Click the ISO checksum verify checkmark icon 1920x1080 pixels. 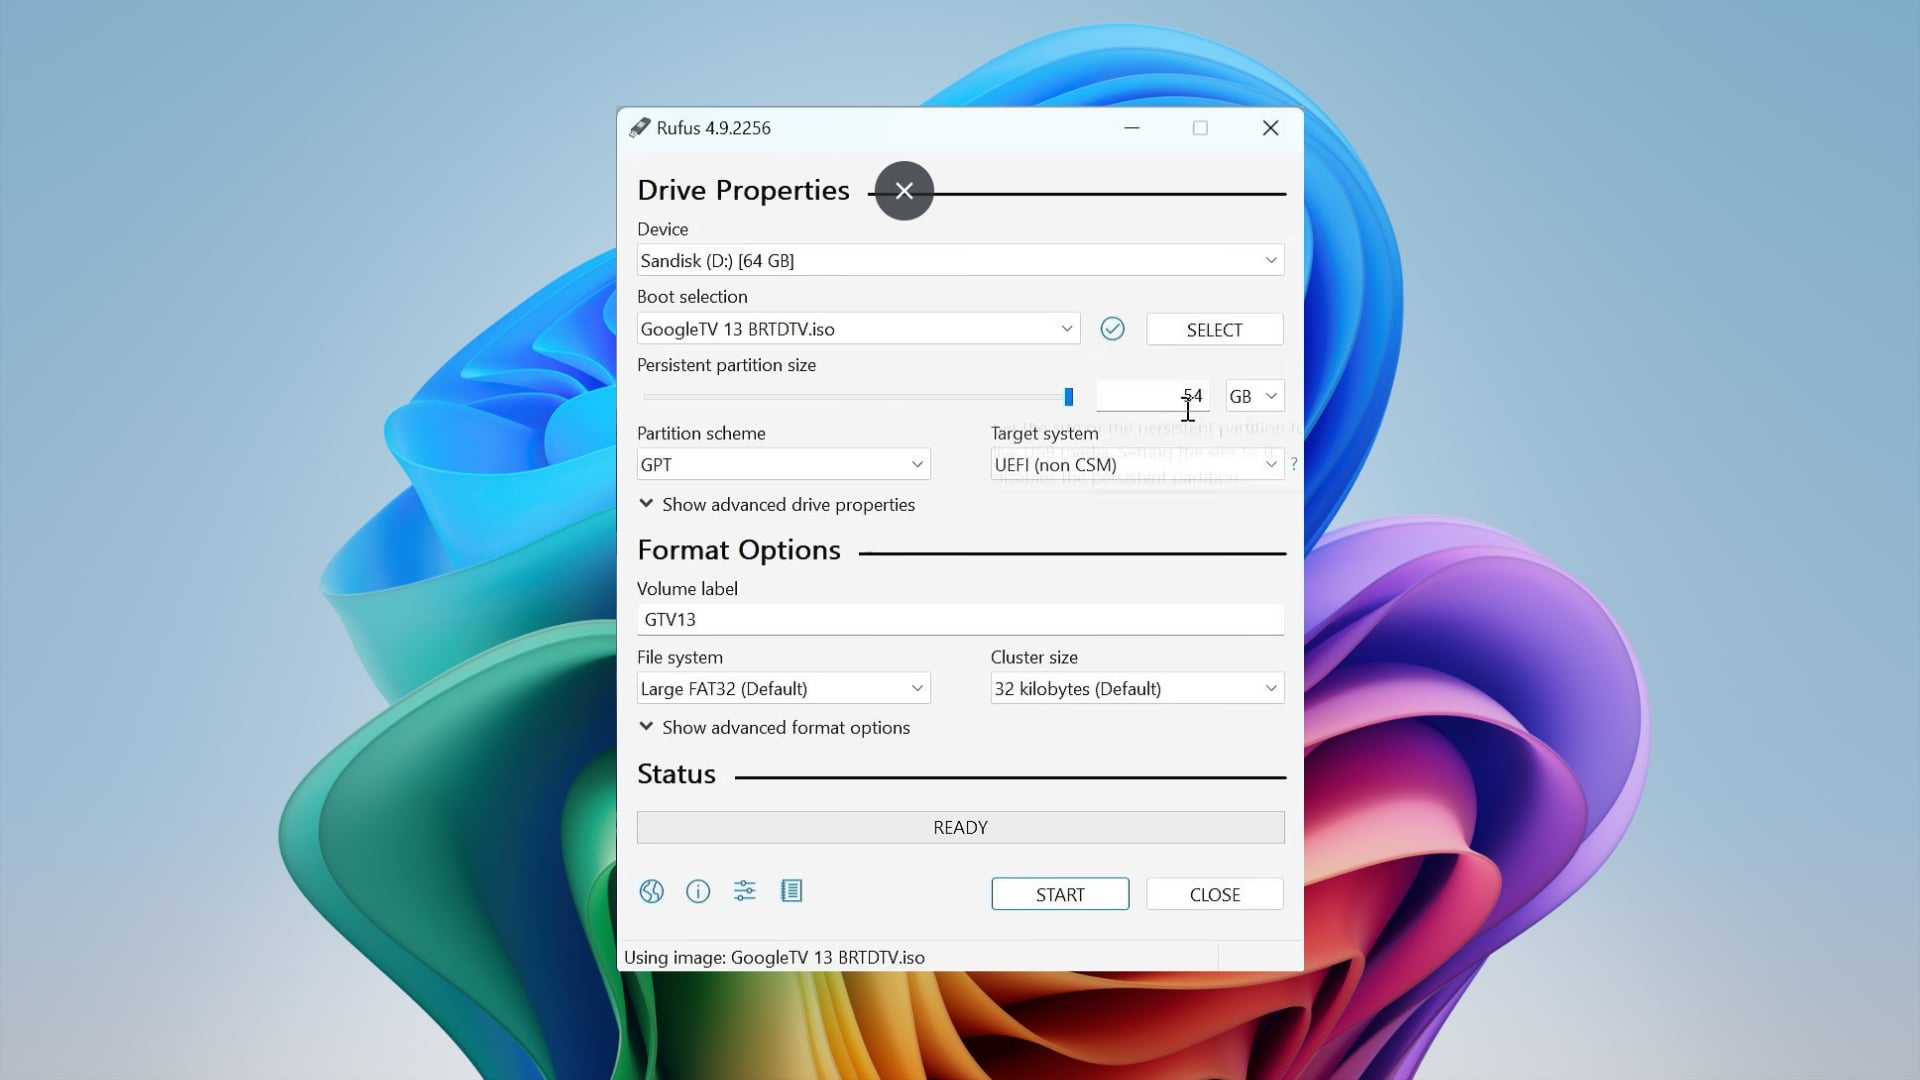click(1112, 329)
